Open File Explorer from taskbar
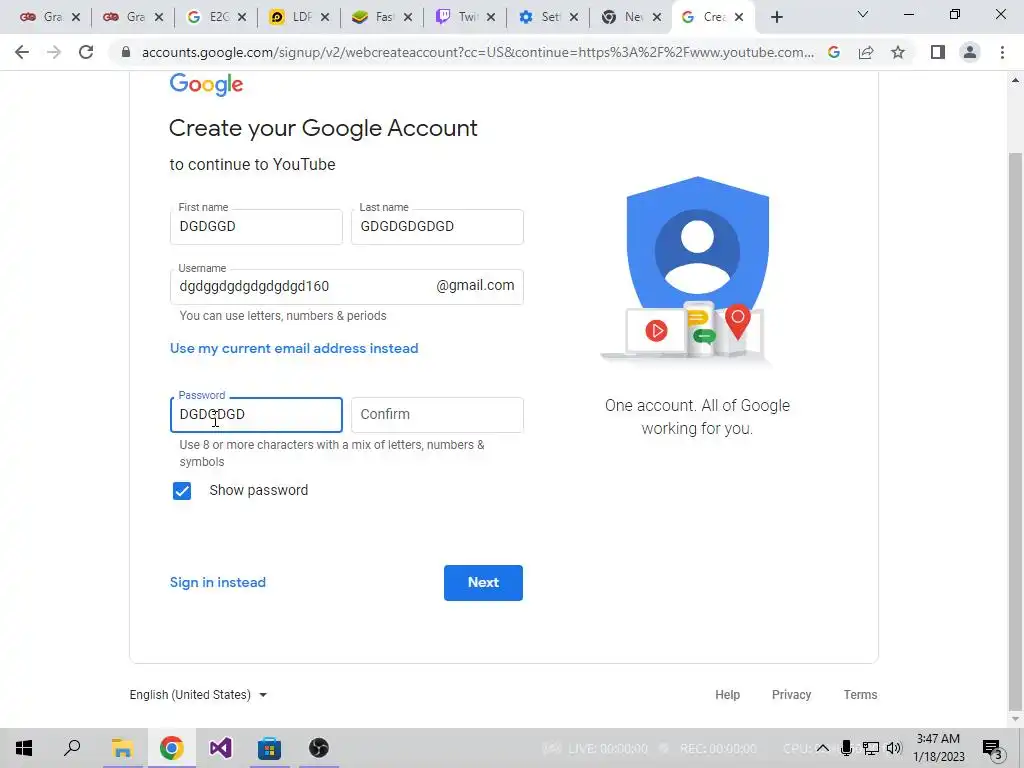The height and width of the screenshot is (768, 1024). [122, 748]
